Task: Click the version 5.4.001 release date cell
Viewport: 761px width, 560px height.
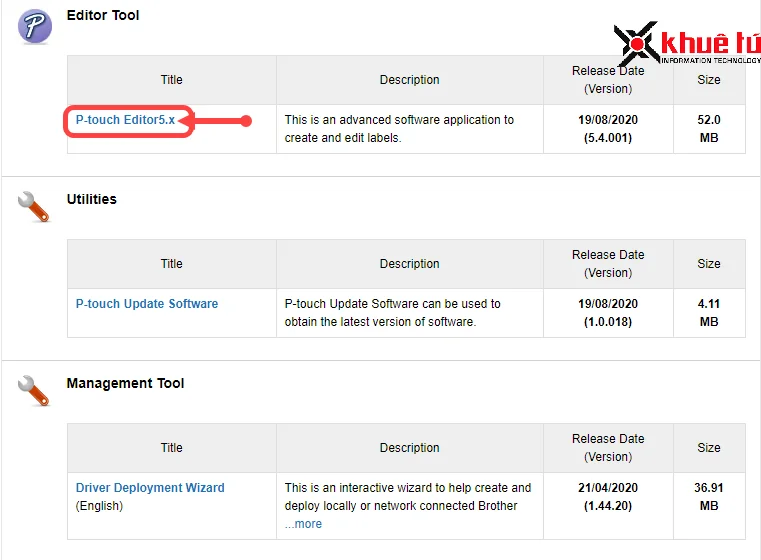Action: point(608,129)
